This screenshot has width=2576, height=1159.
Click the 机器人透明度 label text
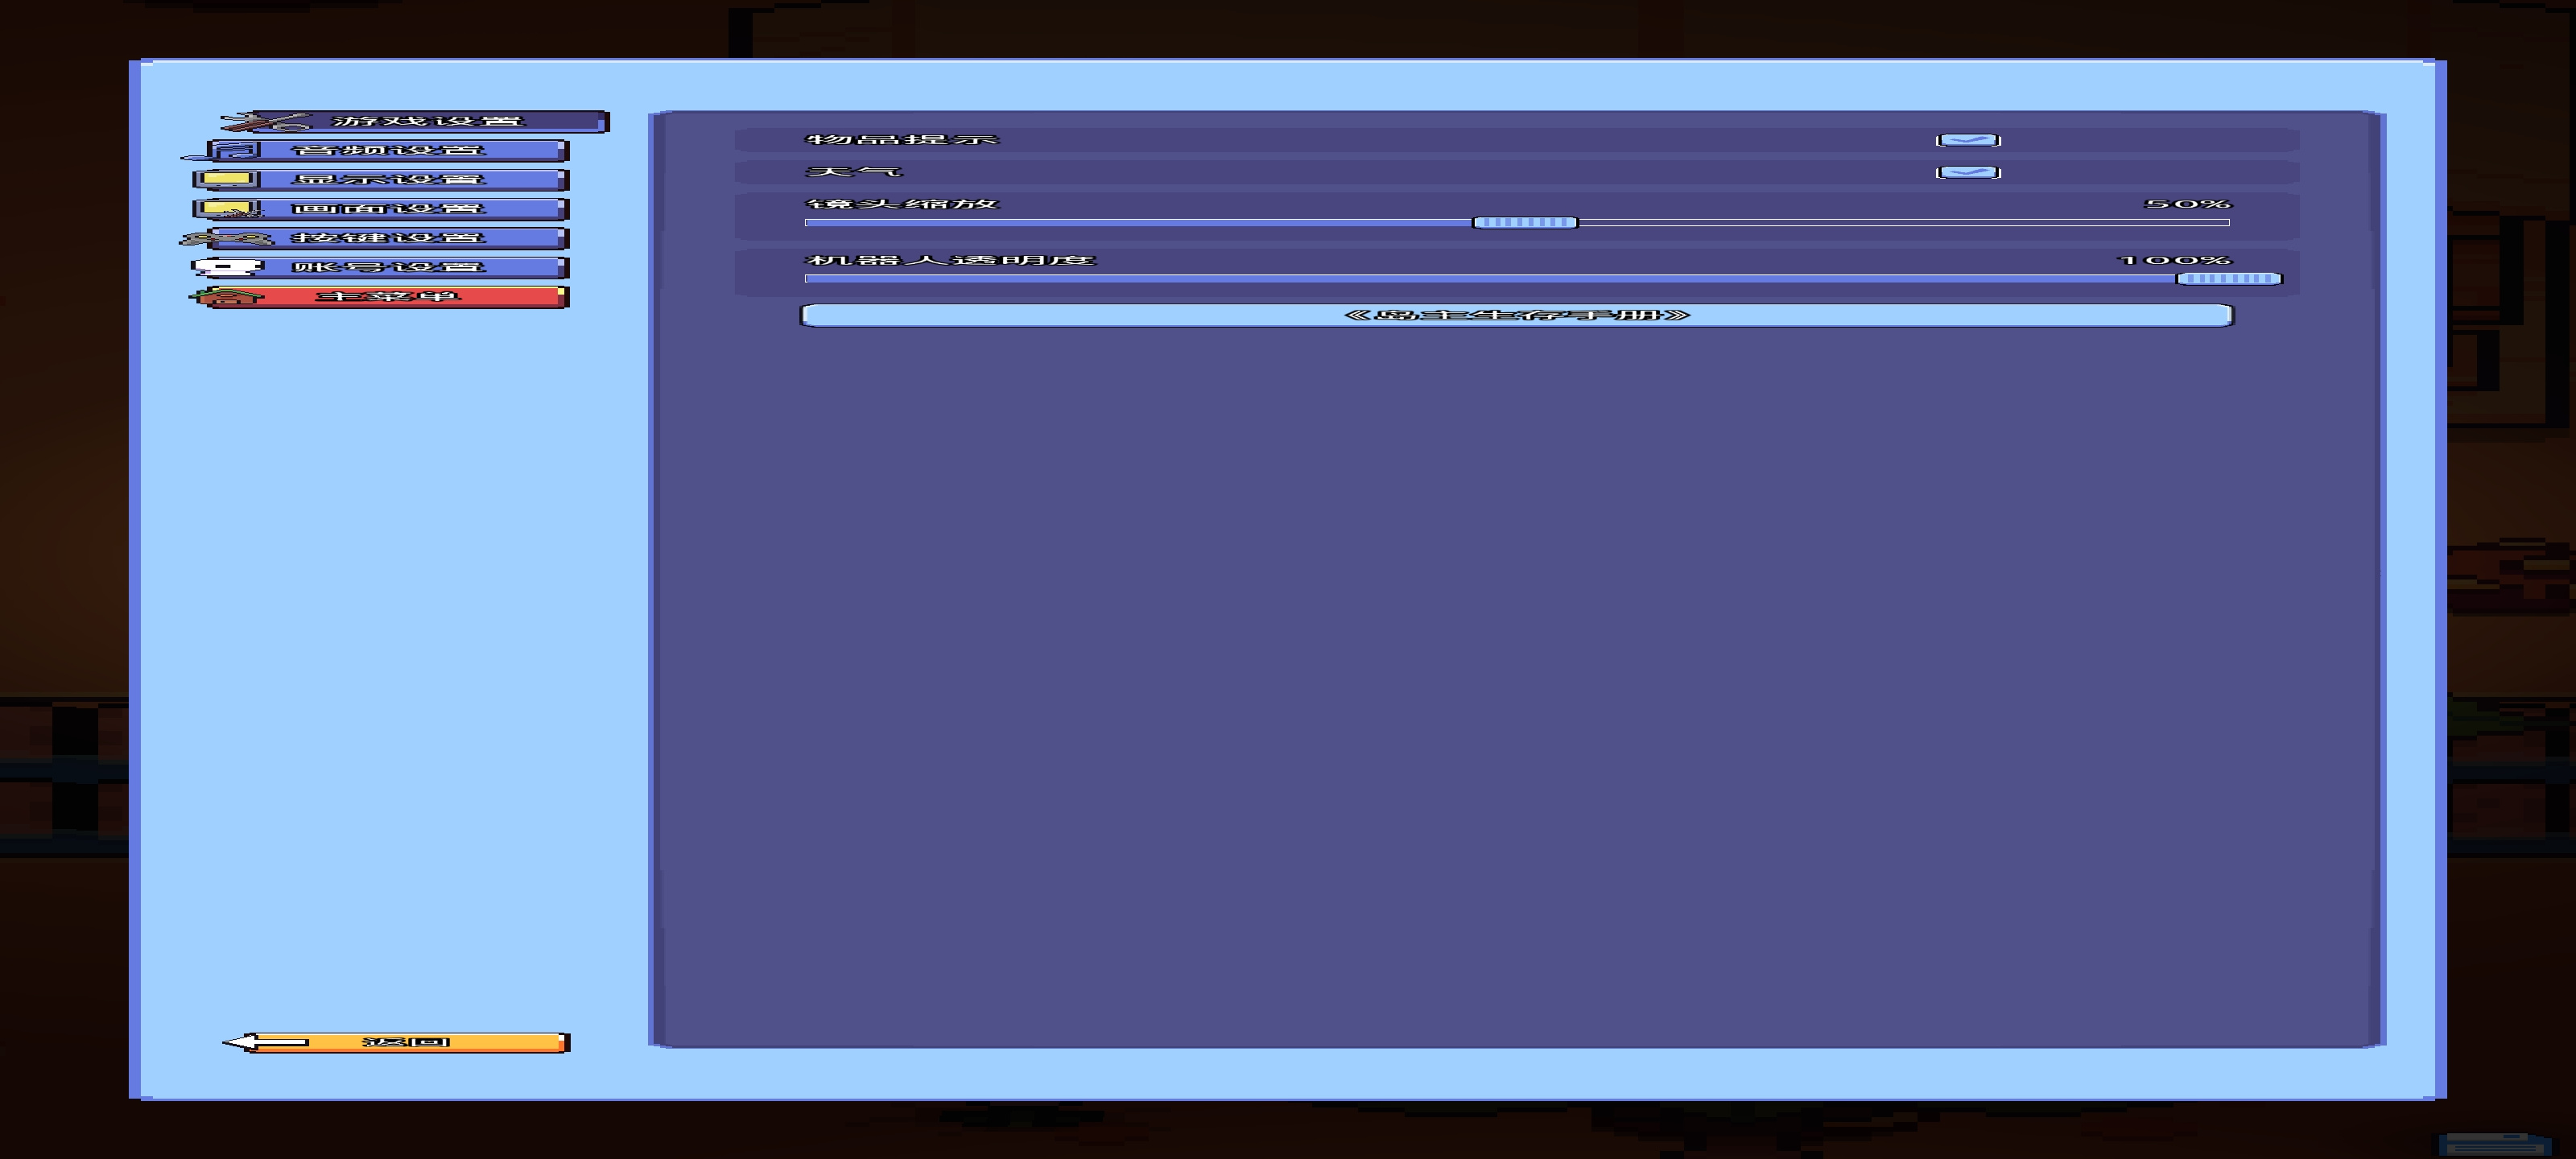point(950,260)
